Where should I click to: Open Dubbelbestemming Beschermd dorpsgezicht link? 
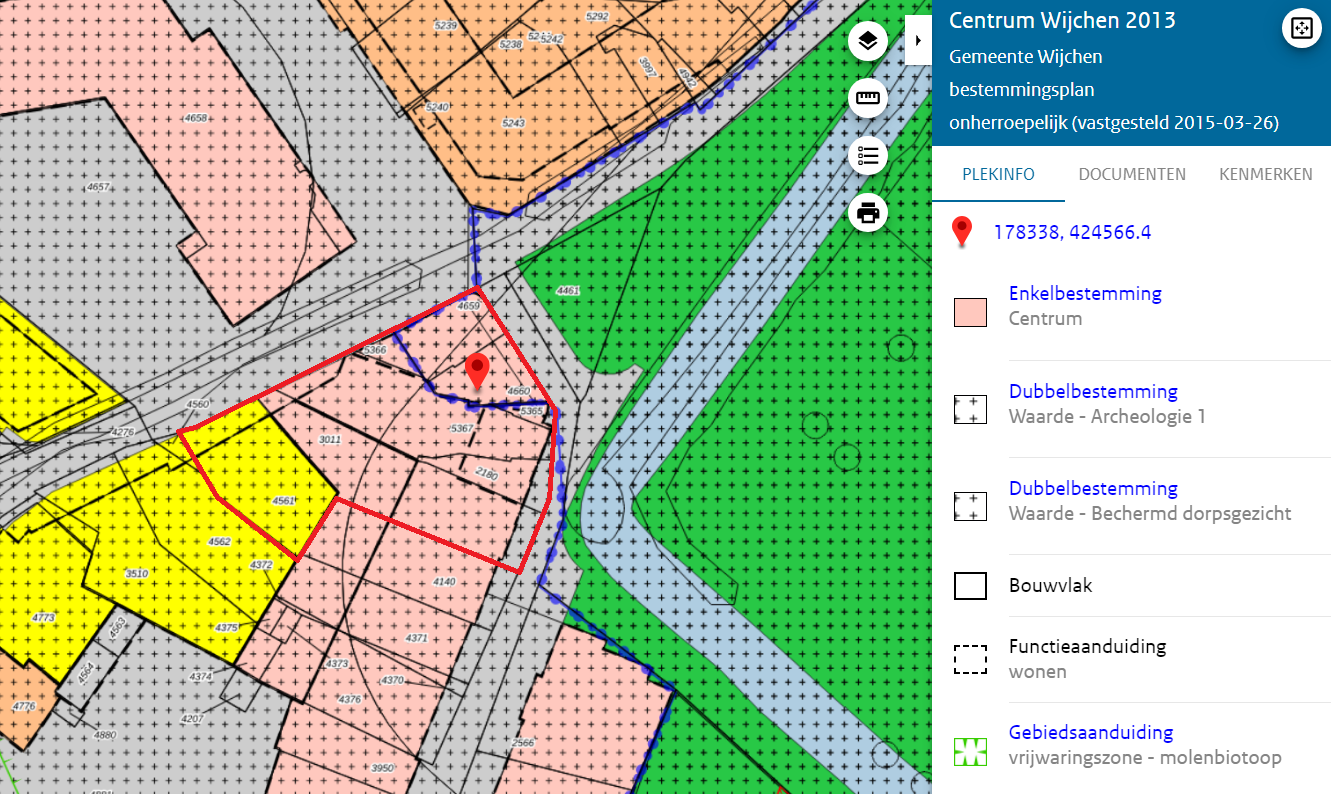click(x=1093, y=488)
